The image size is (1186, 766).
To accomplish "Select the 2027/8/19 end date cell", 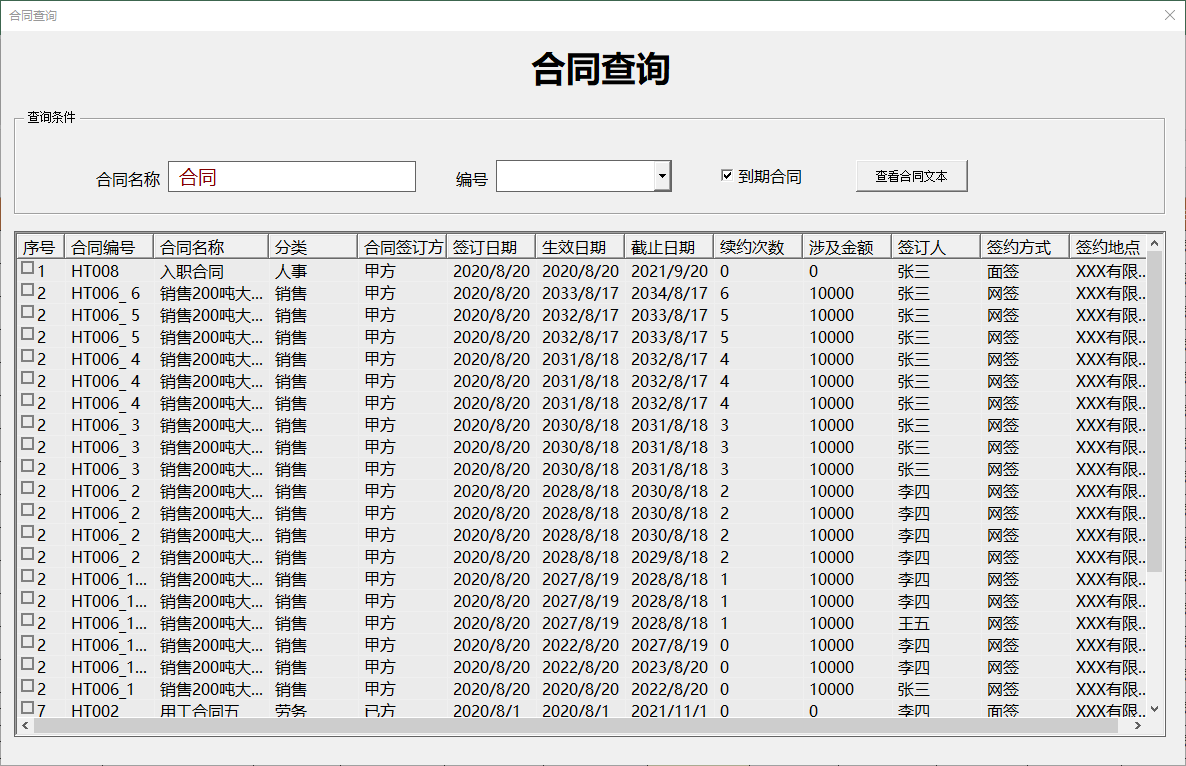I will click(x=669, y=645).
